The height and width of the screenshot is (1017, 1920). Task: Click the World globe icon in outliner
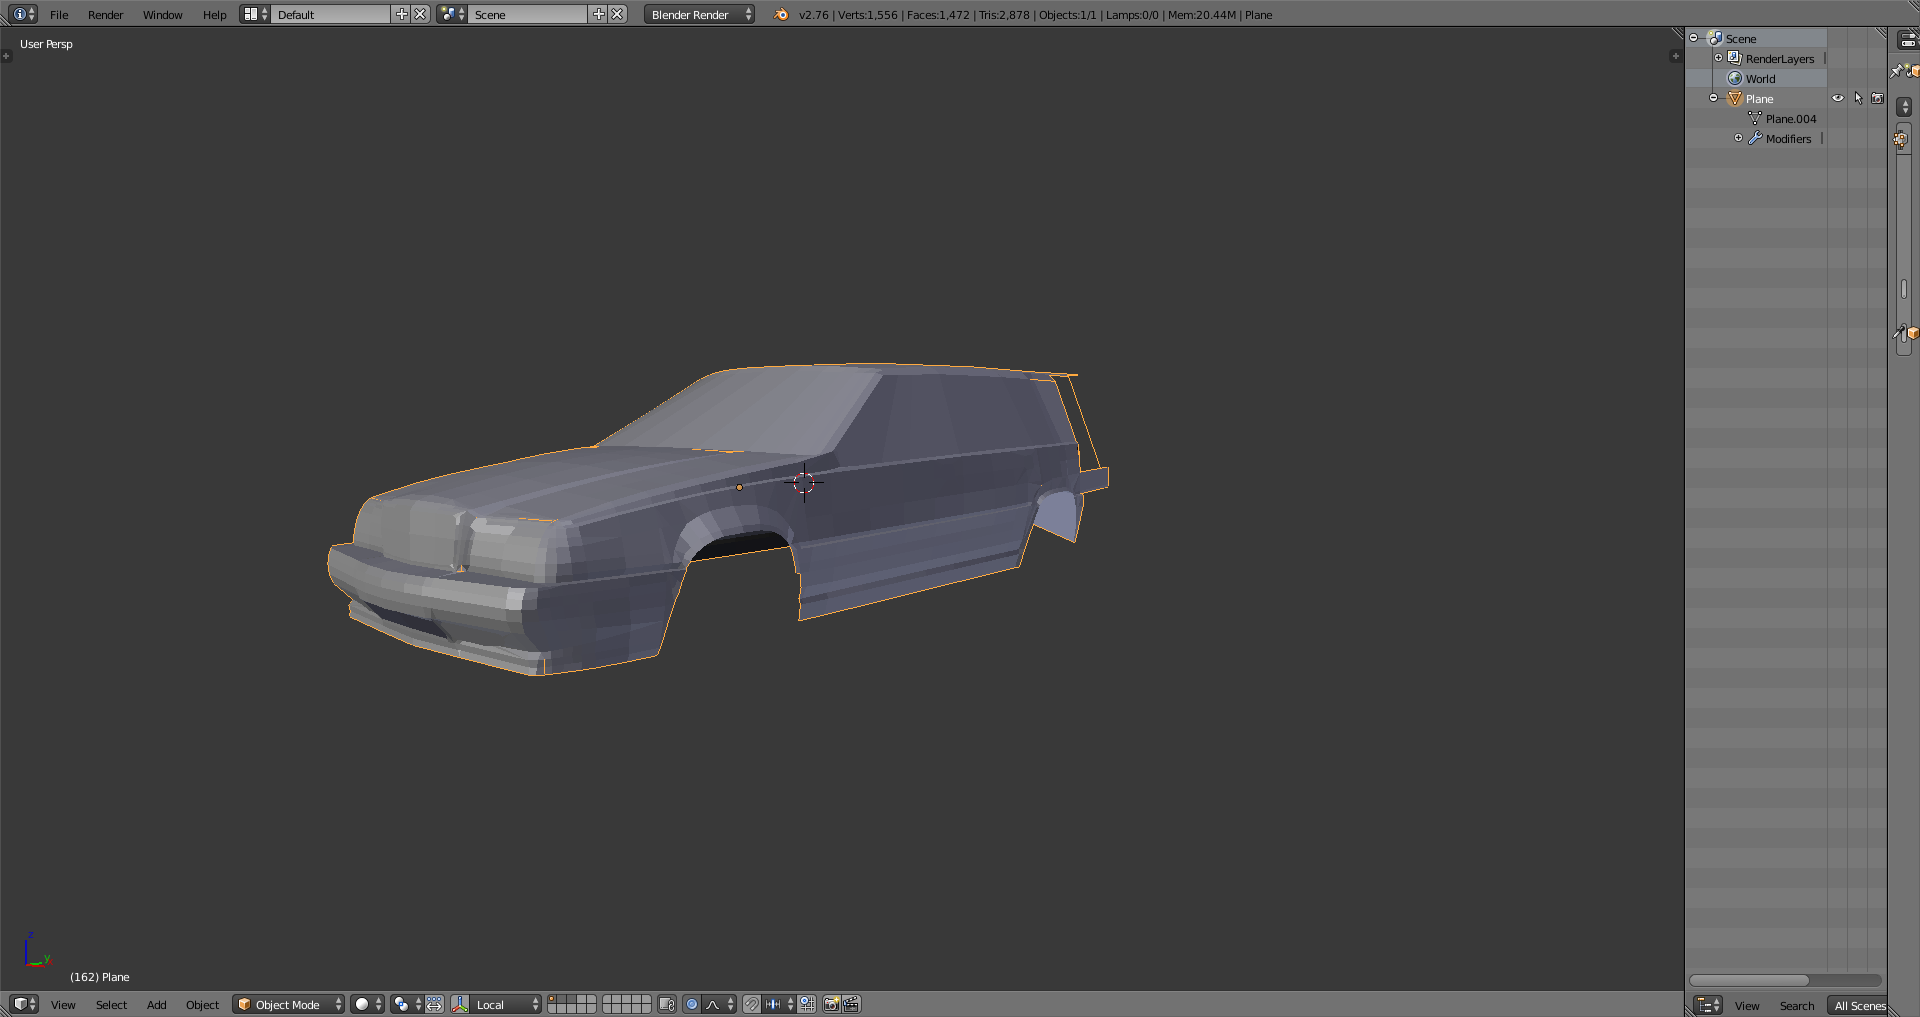coord(1735,79)
